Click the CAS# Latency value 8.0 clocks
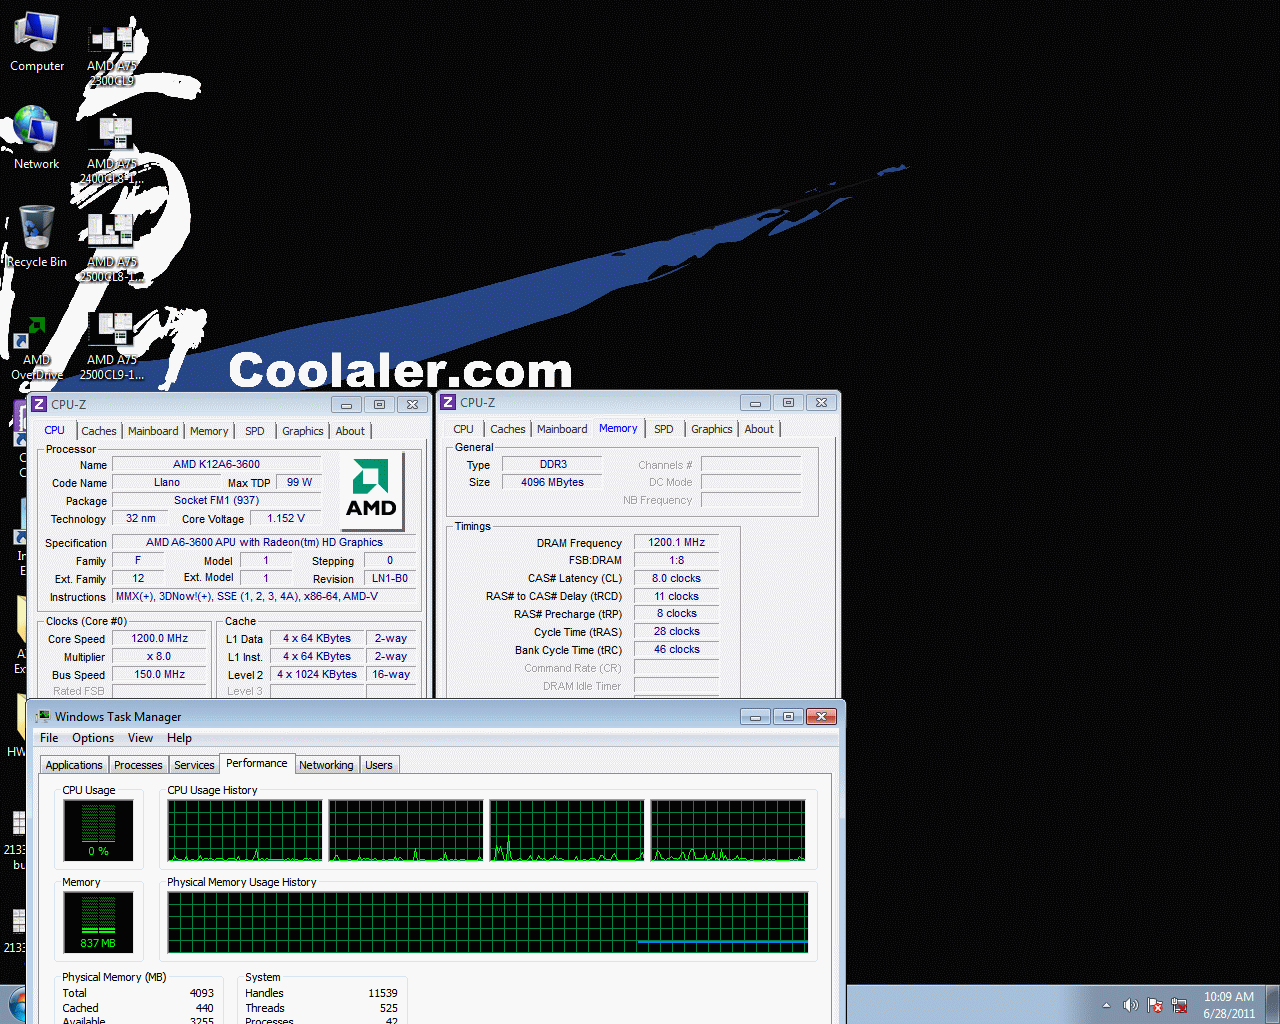1280x1024 pixels. (x=677, y=579)
